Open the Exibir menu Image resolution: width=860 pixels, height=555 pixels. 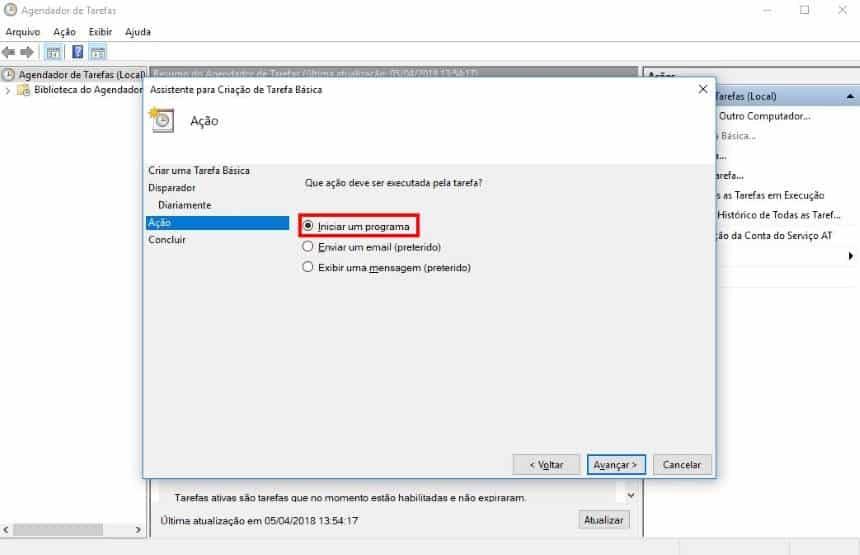point(100,32)
